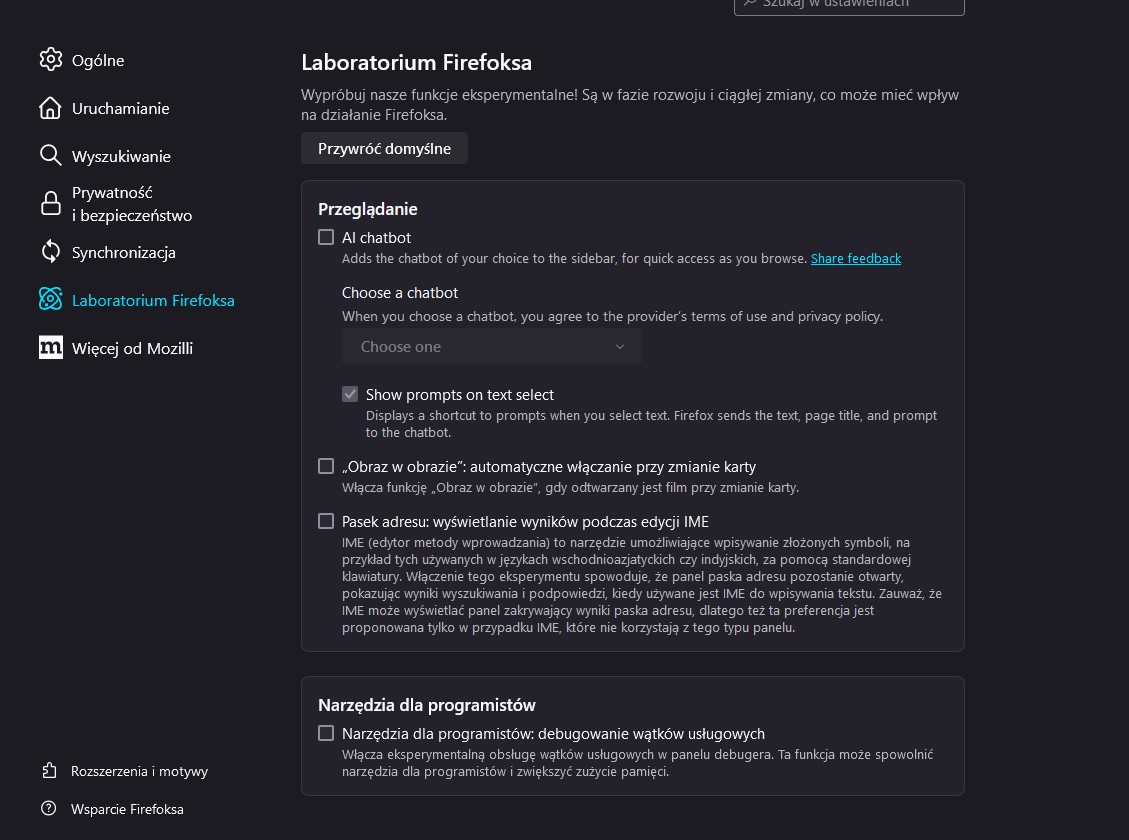Click the Laboratorium Firefoksa atom icon
This screenshot has width=1129, height=840.
pyautogui.click(x=50, y=300)
